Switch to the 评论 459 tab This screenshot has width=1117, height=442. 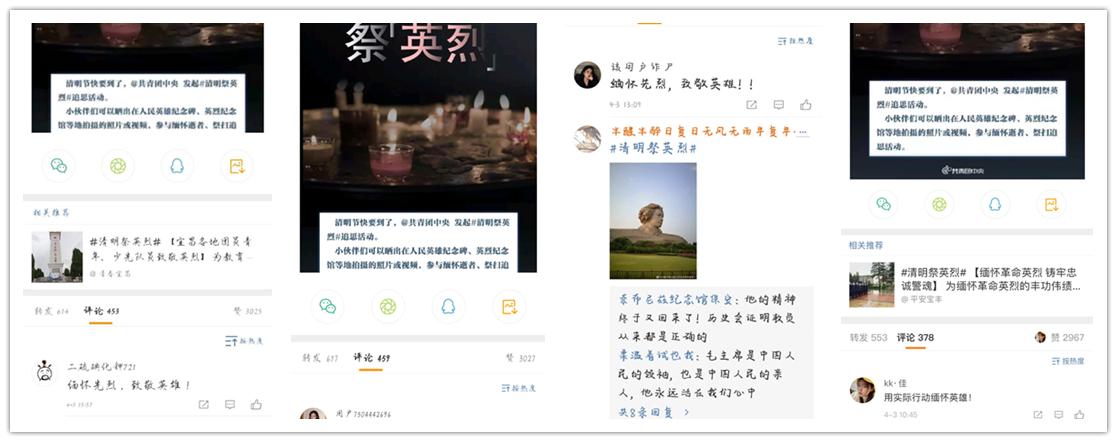coord(371,358)
